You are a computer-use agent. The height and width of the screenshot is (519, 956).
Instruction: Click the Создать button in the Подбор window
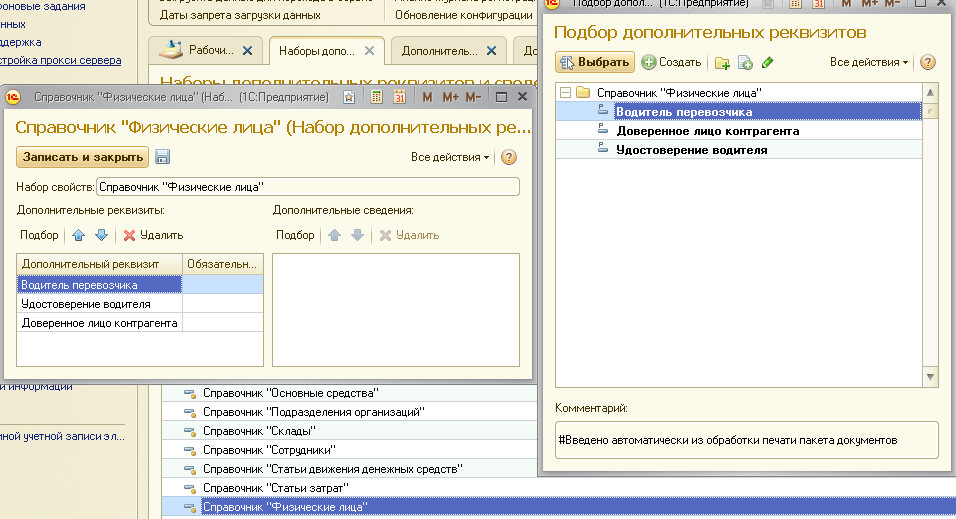click(671, 62)
